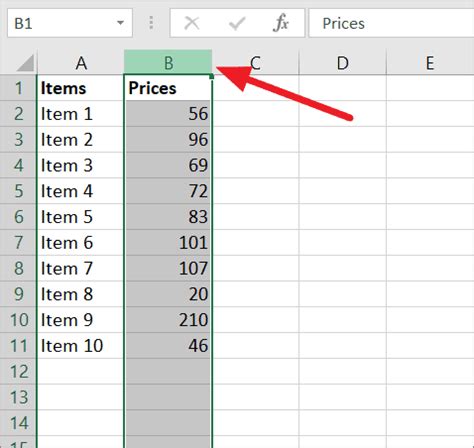Select row 10 header
Image resolution: width=474 pixels, height=448 pixels.
pos(18,320)
